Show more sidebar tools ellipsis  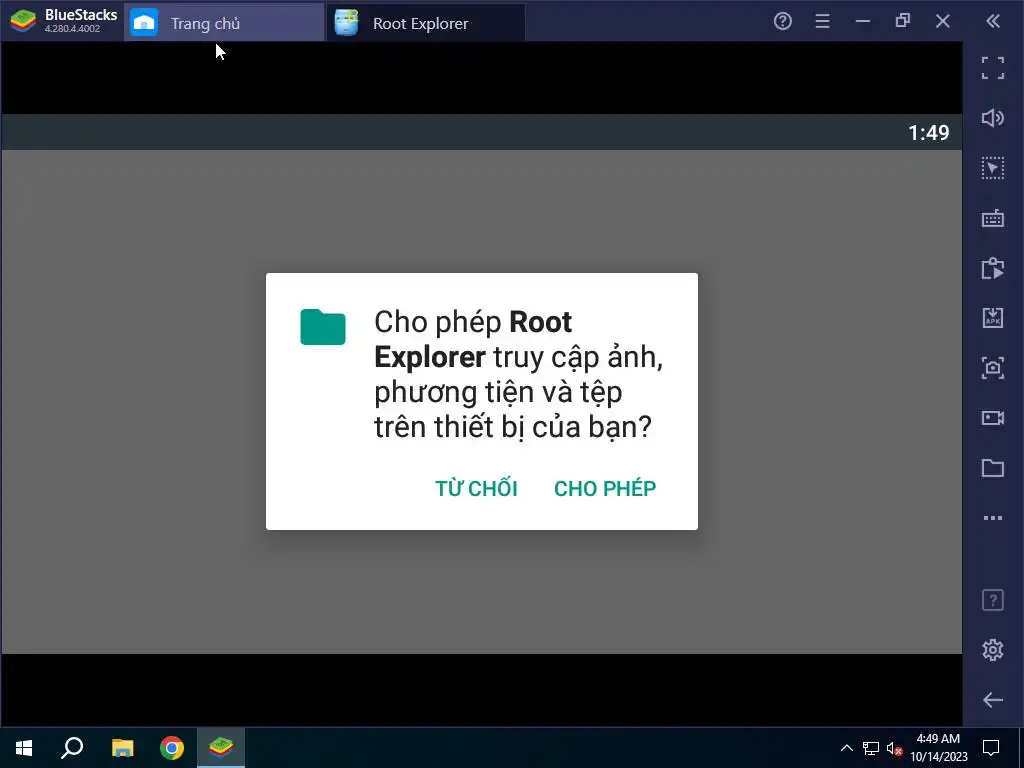point(993,518)
